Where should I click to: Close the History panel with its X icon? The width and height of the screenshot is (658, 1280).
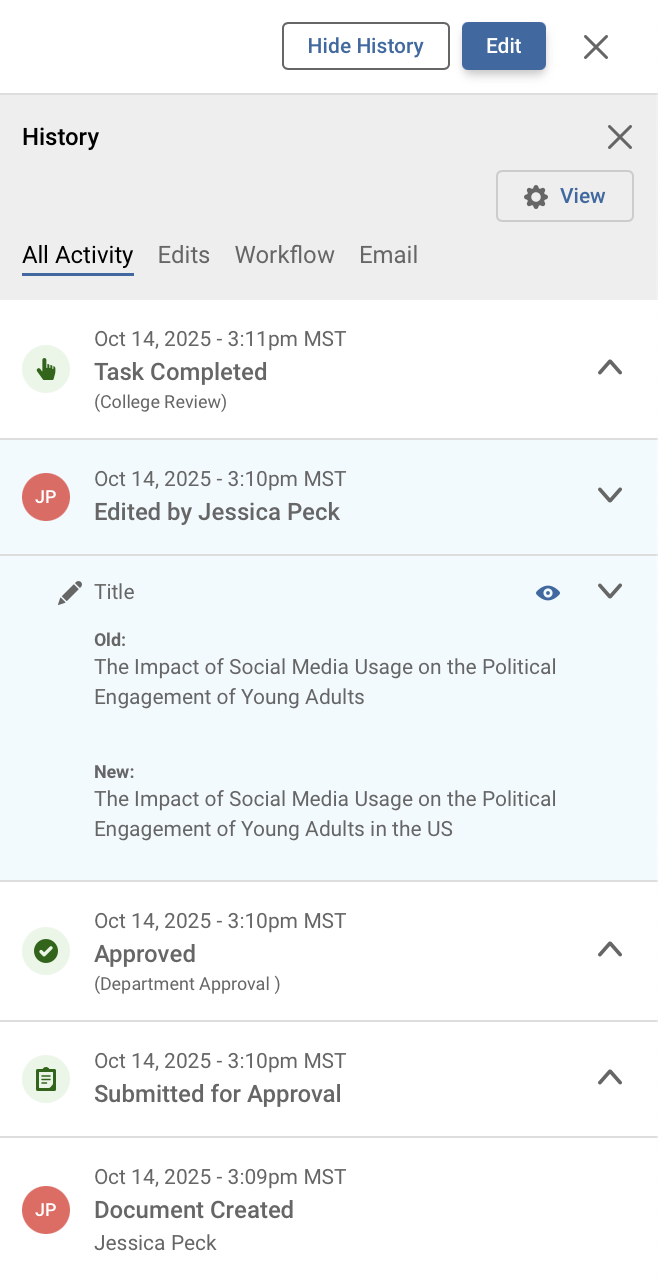click(x=619, y=137)
